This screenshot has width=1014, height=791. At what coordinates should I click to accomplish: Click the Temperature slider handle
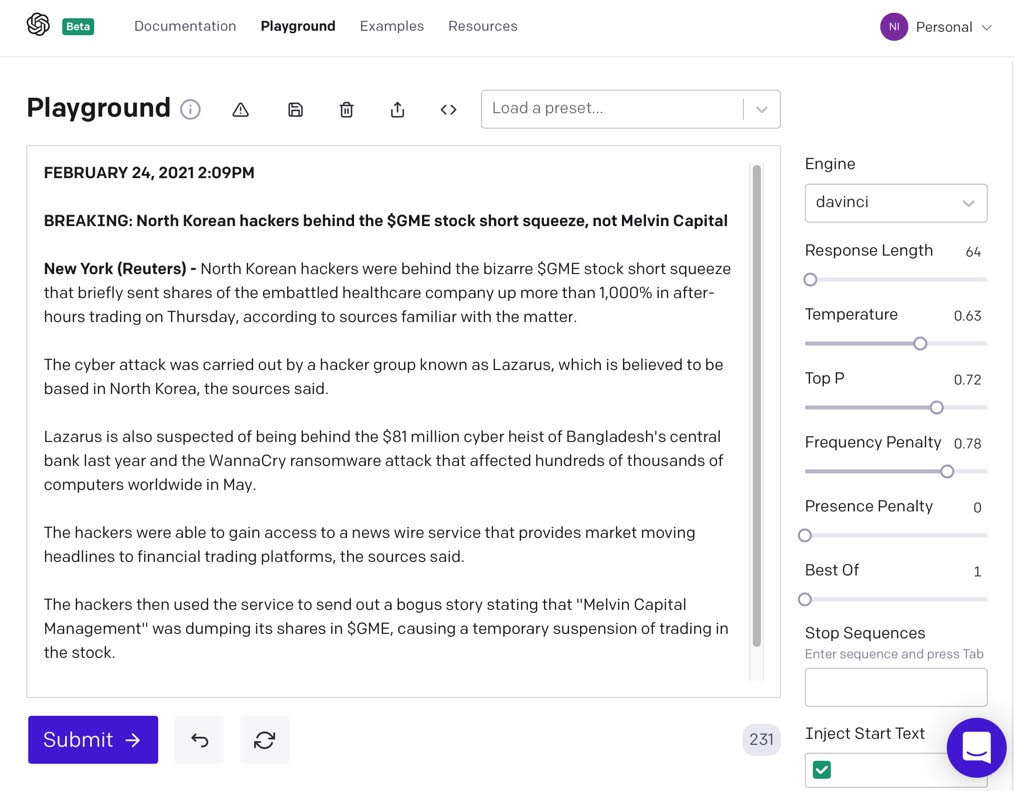[920, 343]
